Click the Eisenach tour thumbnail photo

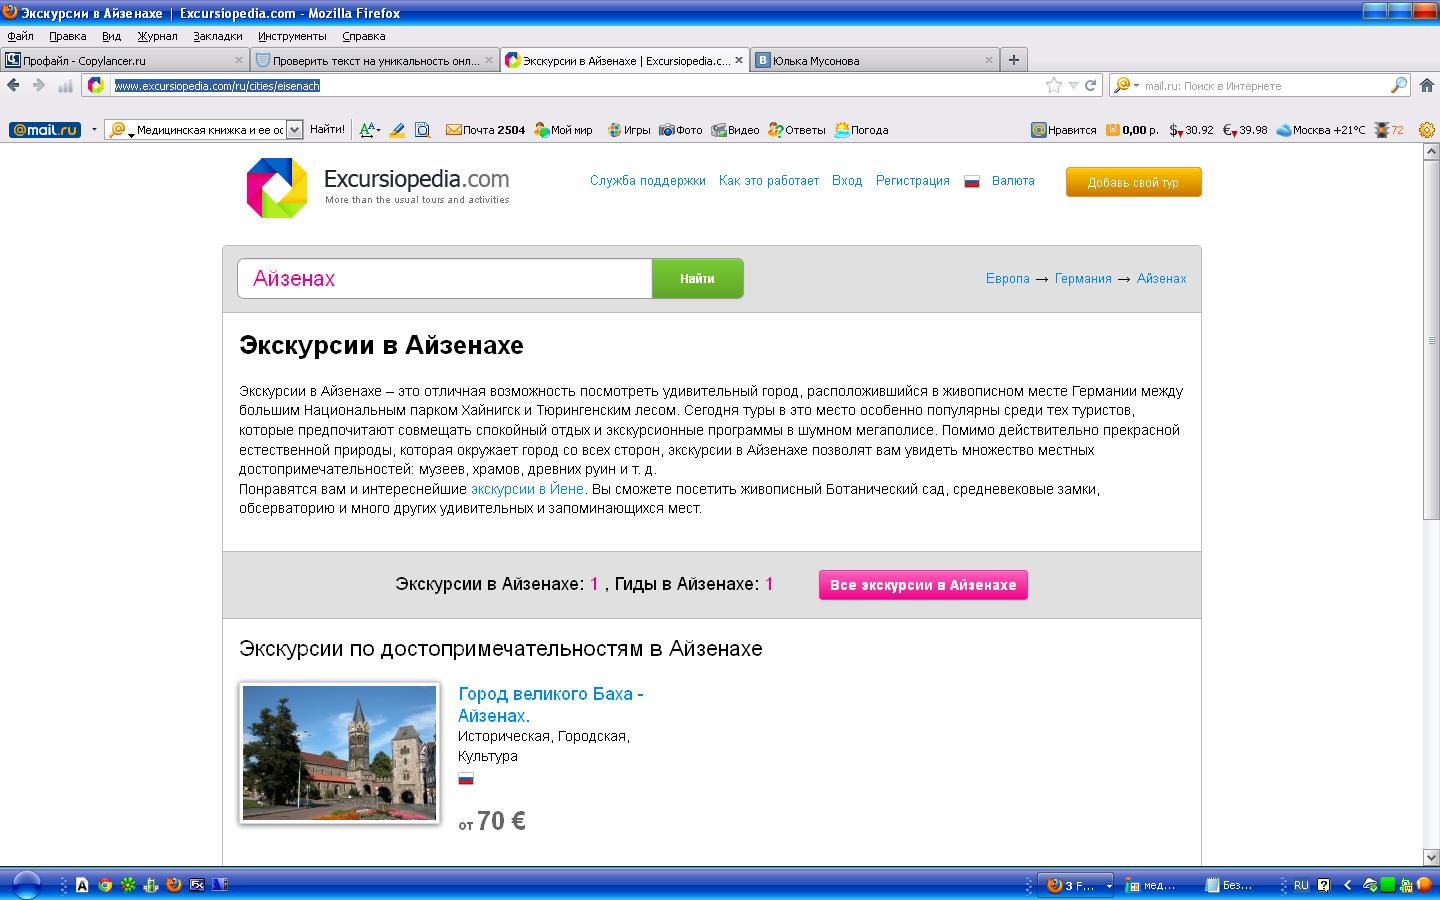[340, 753]
